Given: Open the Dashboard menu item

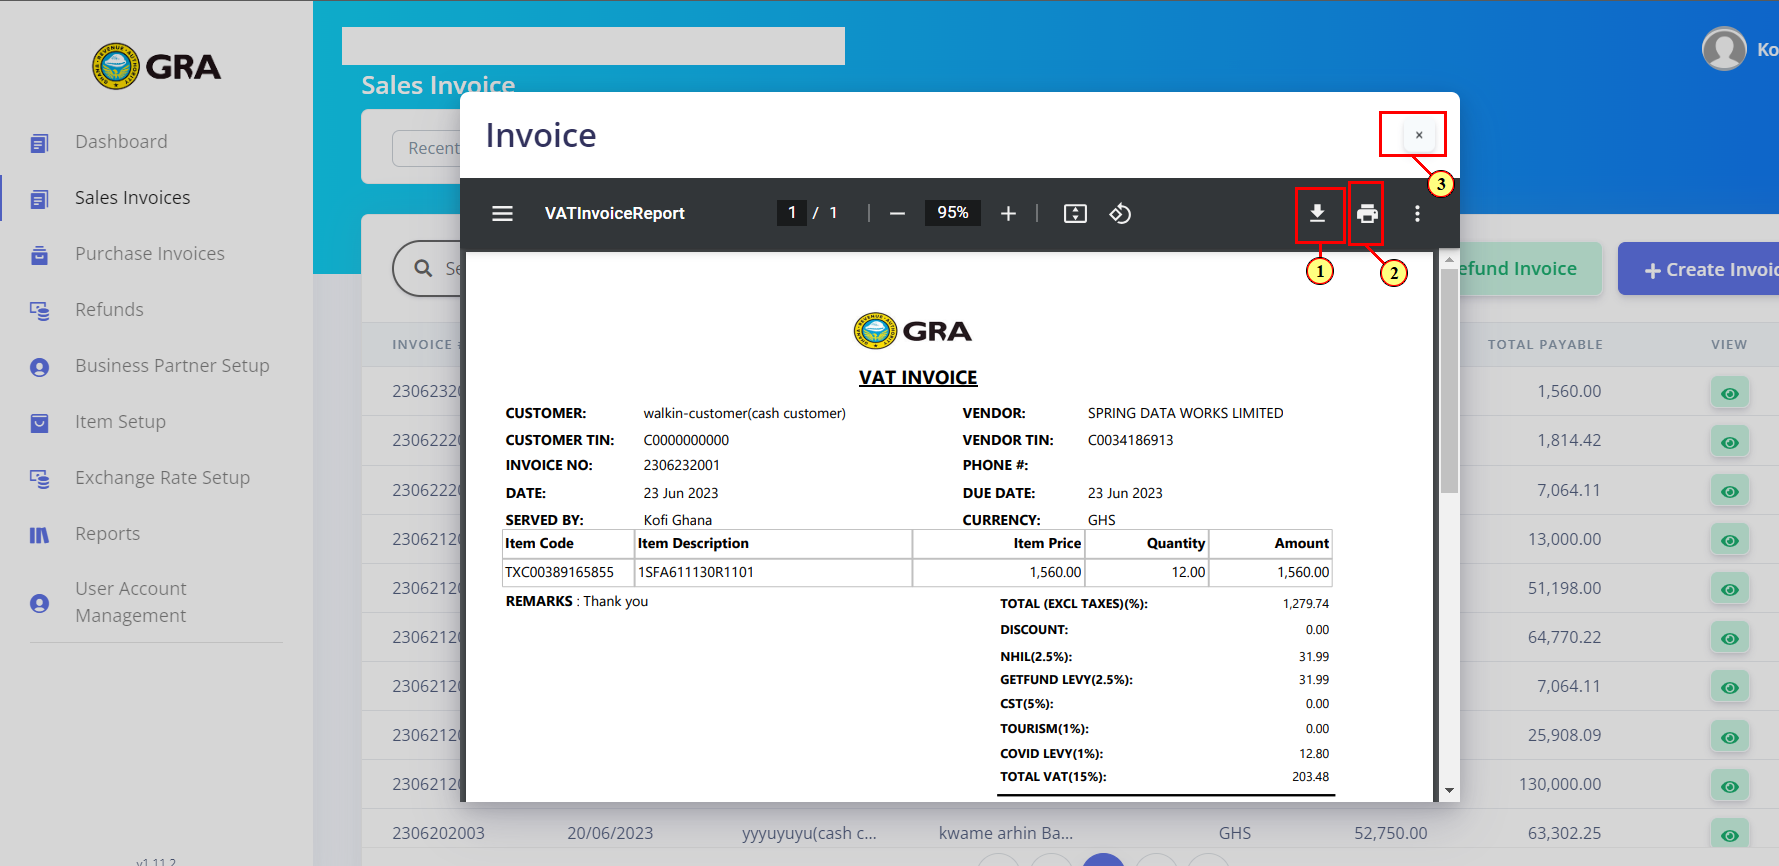Looking at the screenshot, I should coord(121,142).
